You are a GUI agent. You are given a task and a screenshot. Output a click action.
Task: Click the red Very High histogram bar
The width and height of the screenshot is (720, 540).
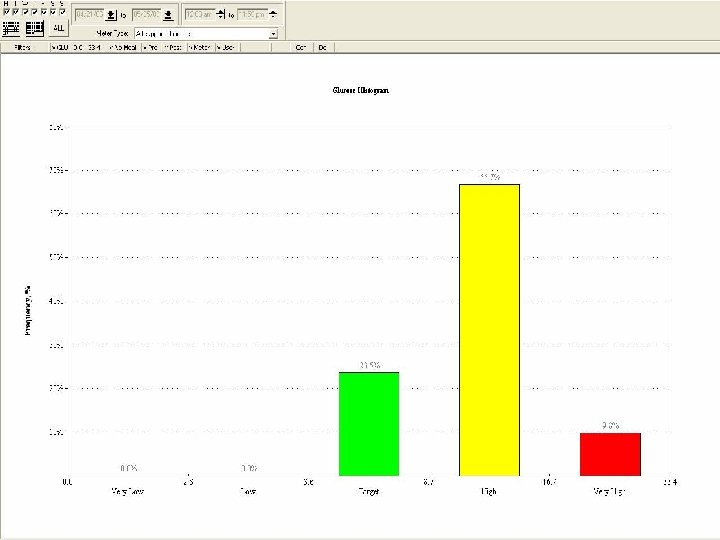pos(610,454)
